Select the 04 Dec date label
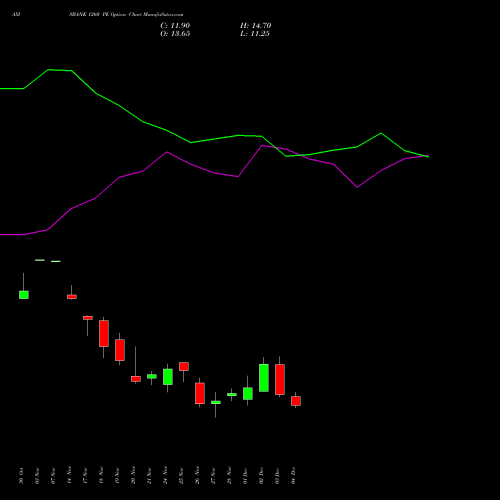The width and height of the screenshot is (500, 500). [293, 476]
